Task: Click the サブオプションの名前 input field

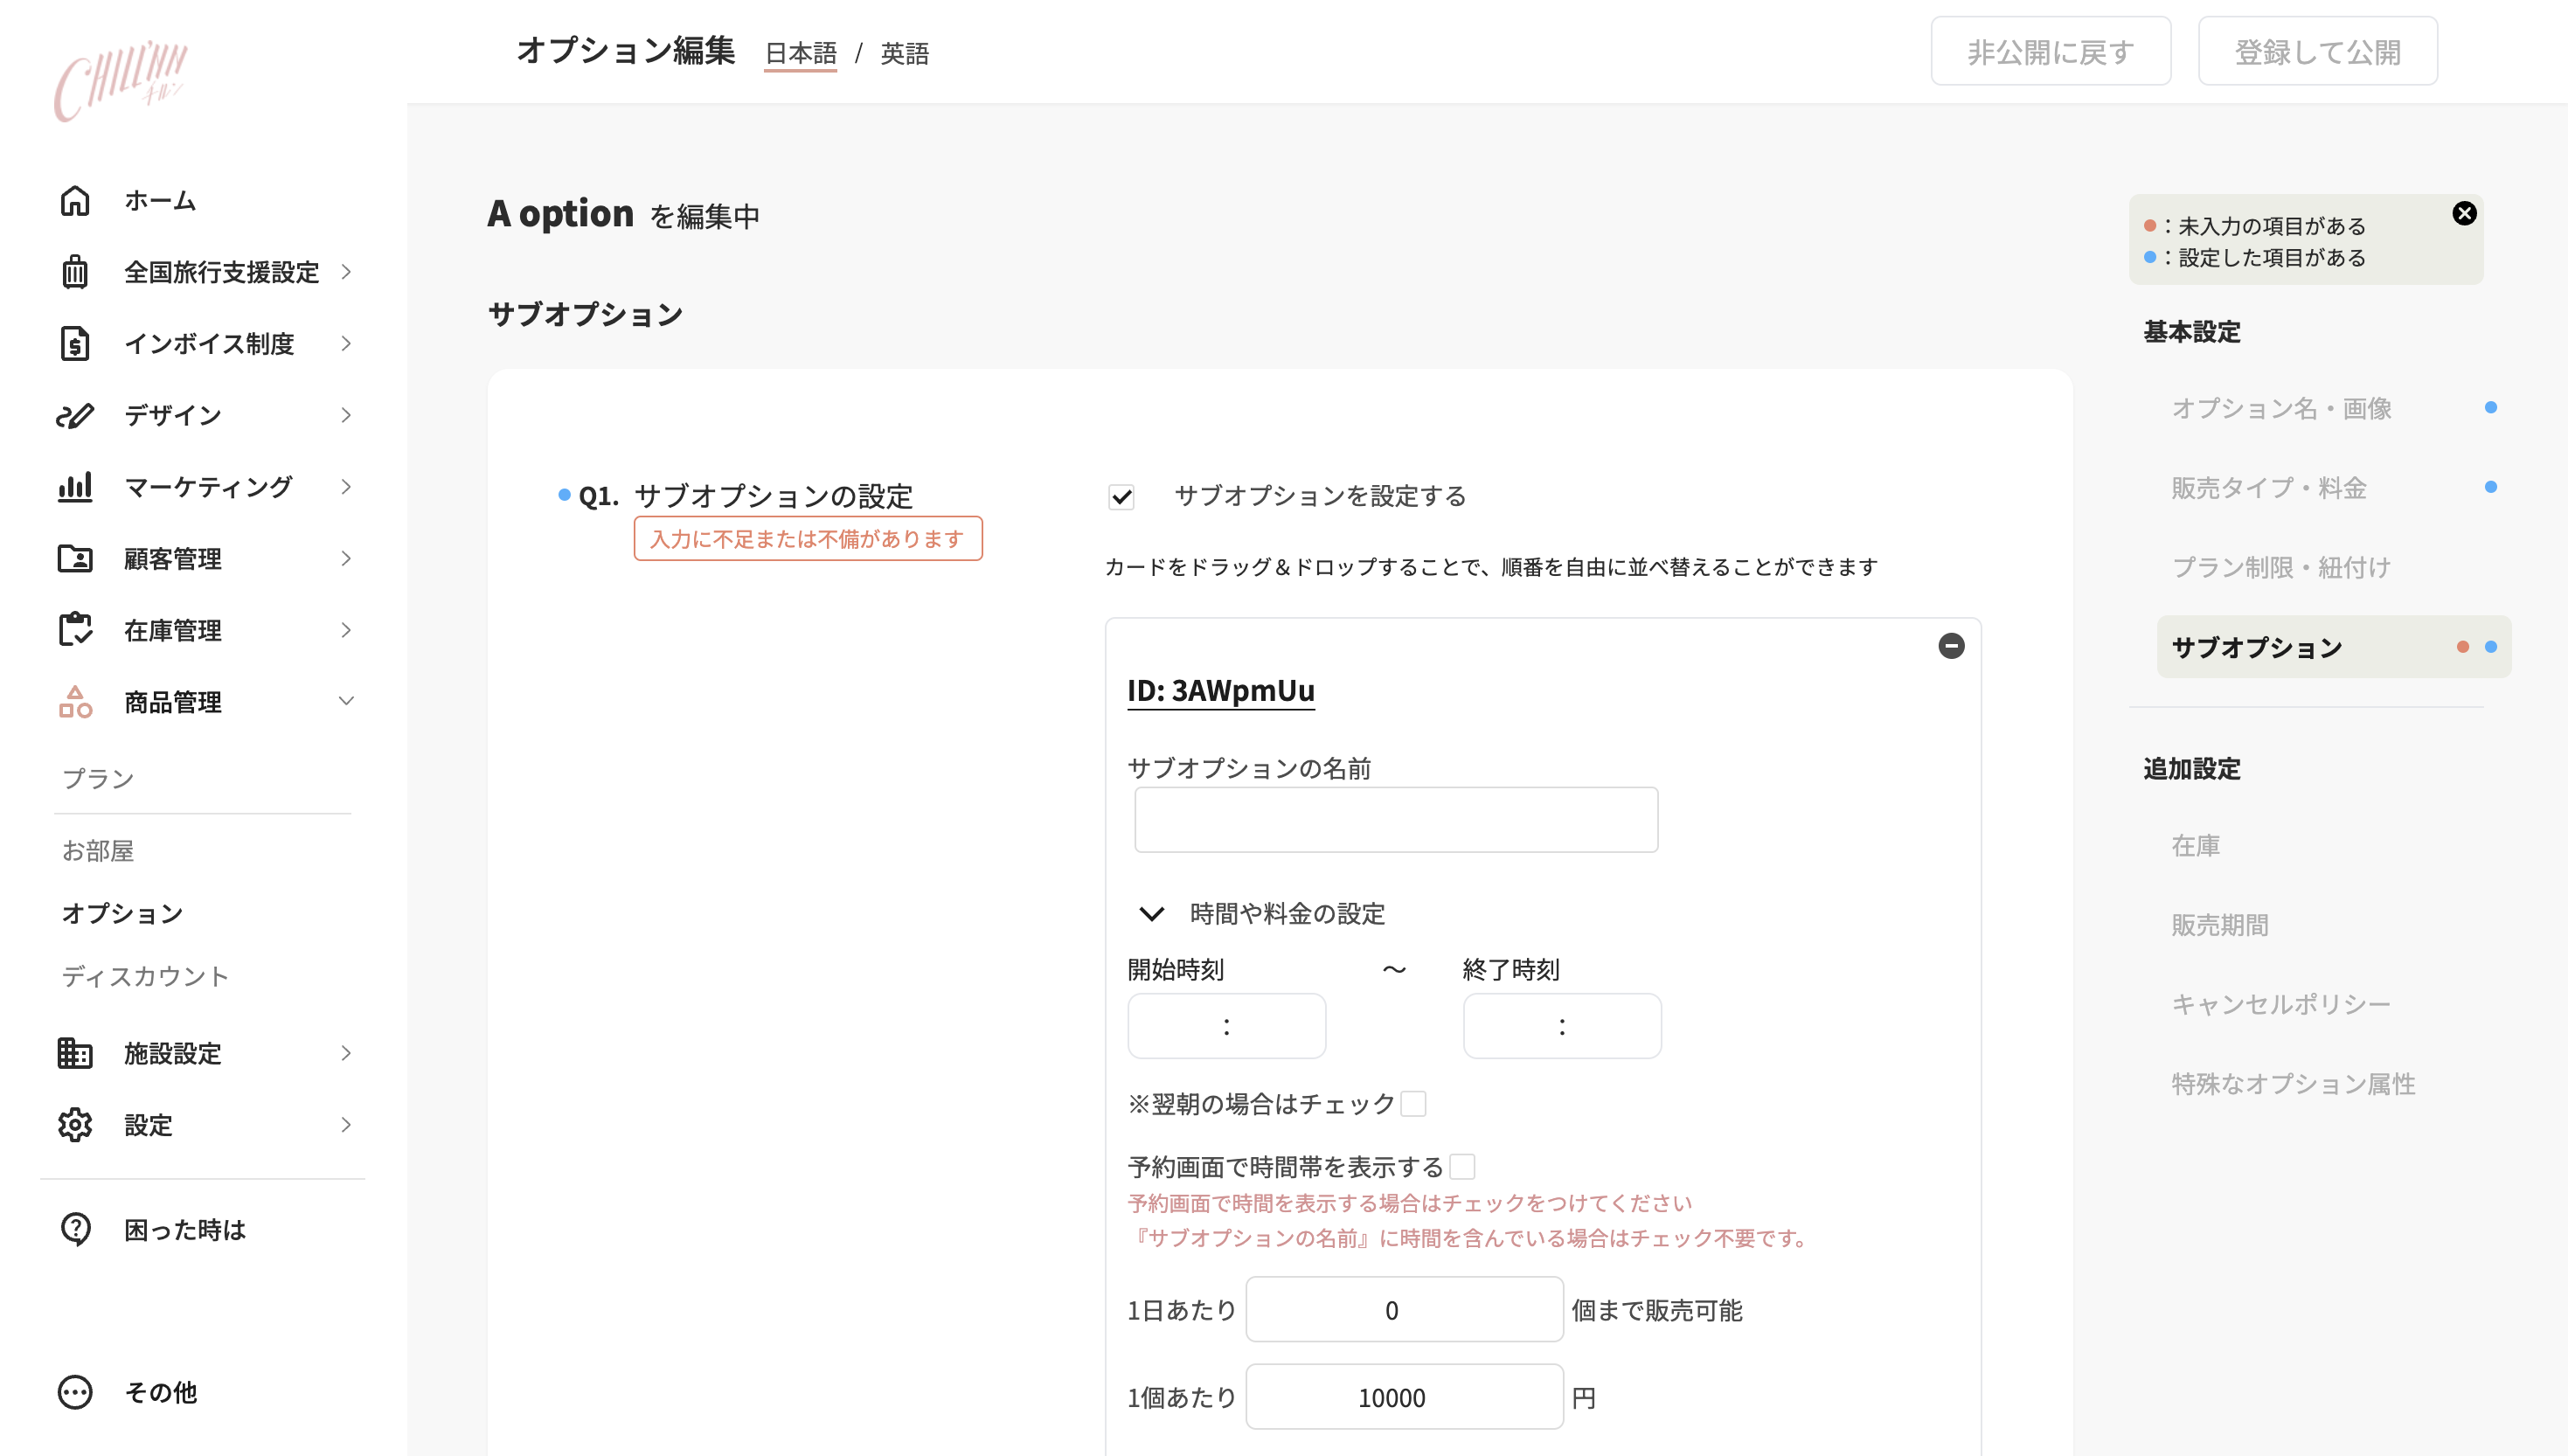Action: click(1395, 818)
